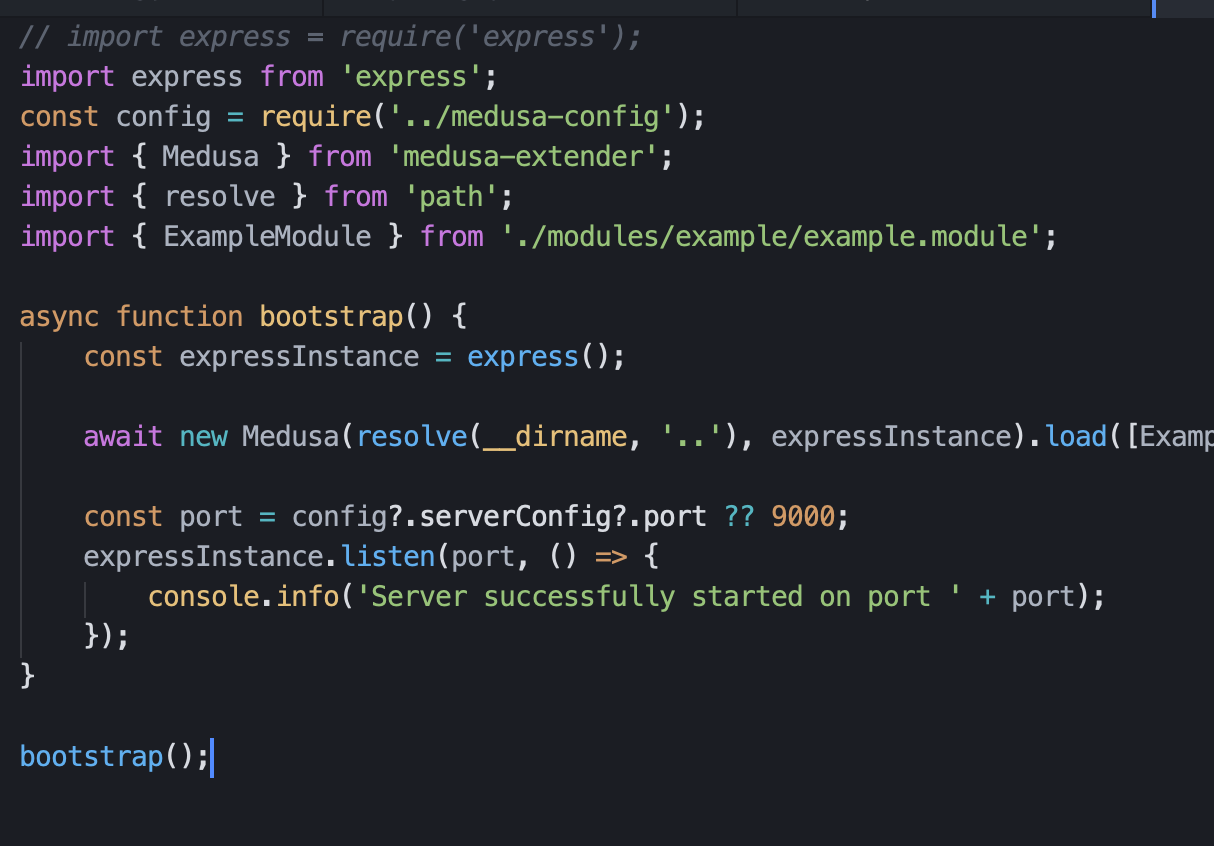Click the 'listen' method call

[x=388, y=556]
